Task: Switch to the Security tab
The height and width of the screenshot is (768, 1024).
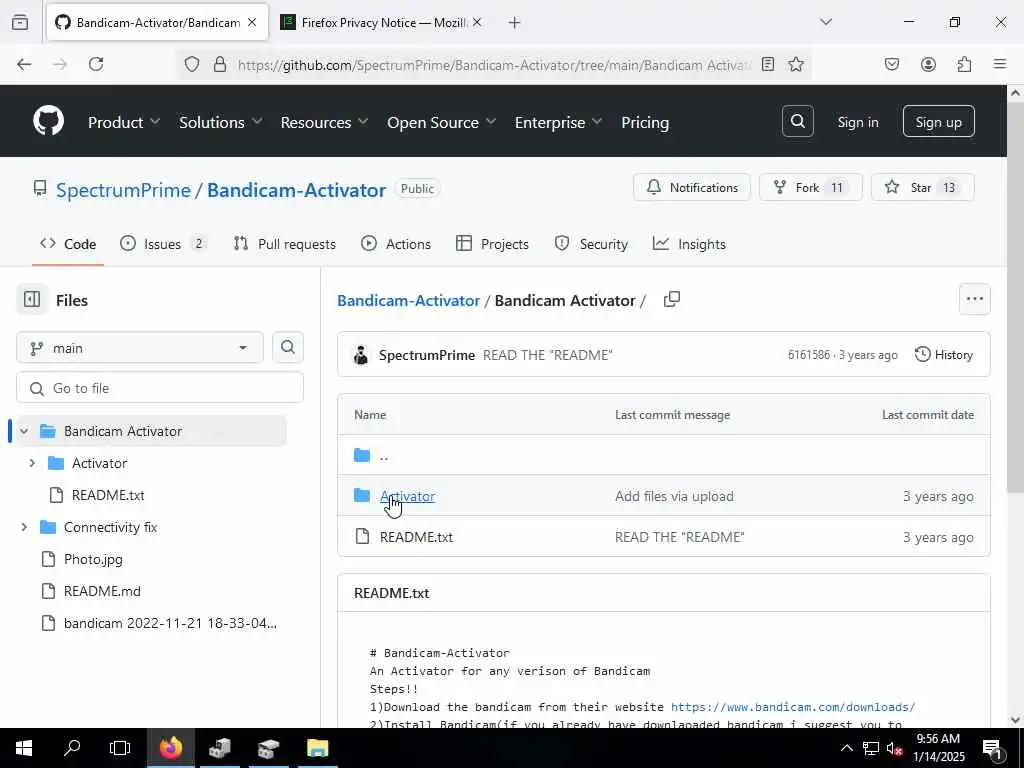Action: 591,244
